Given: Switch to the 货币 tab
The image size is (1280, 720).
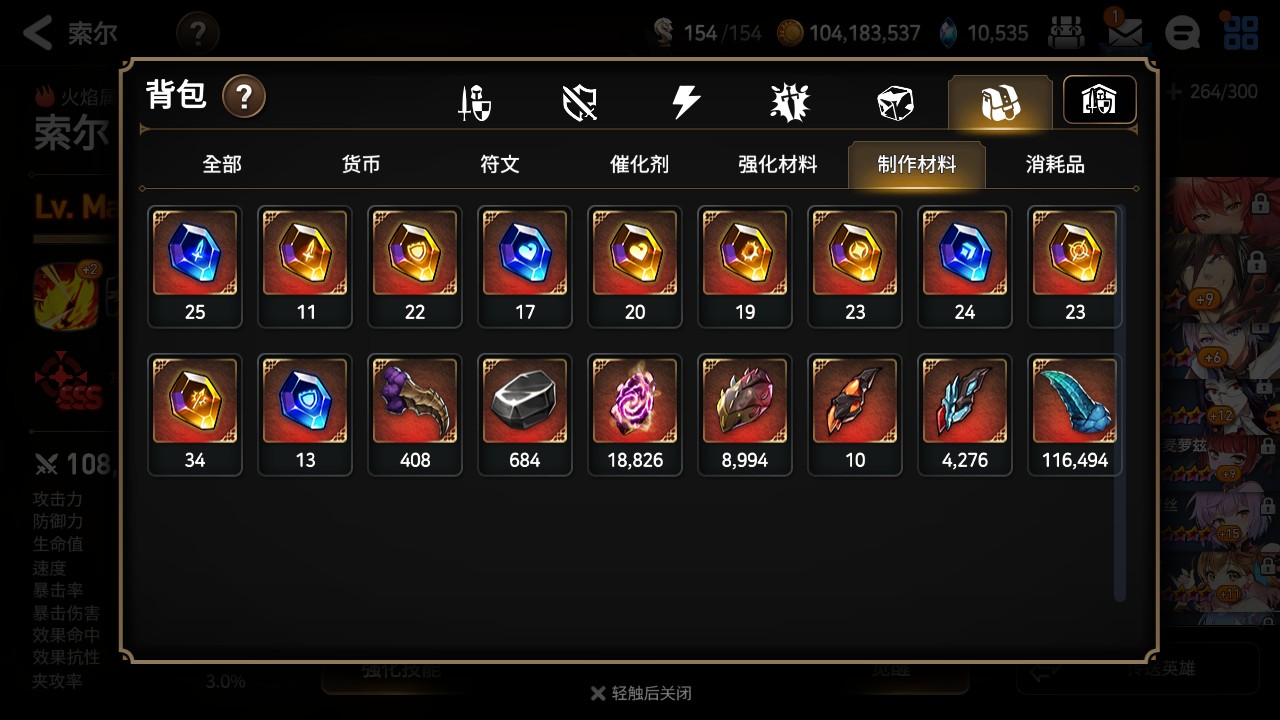Looking at the screenshot, I should [x=361, y=164].
